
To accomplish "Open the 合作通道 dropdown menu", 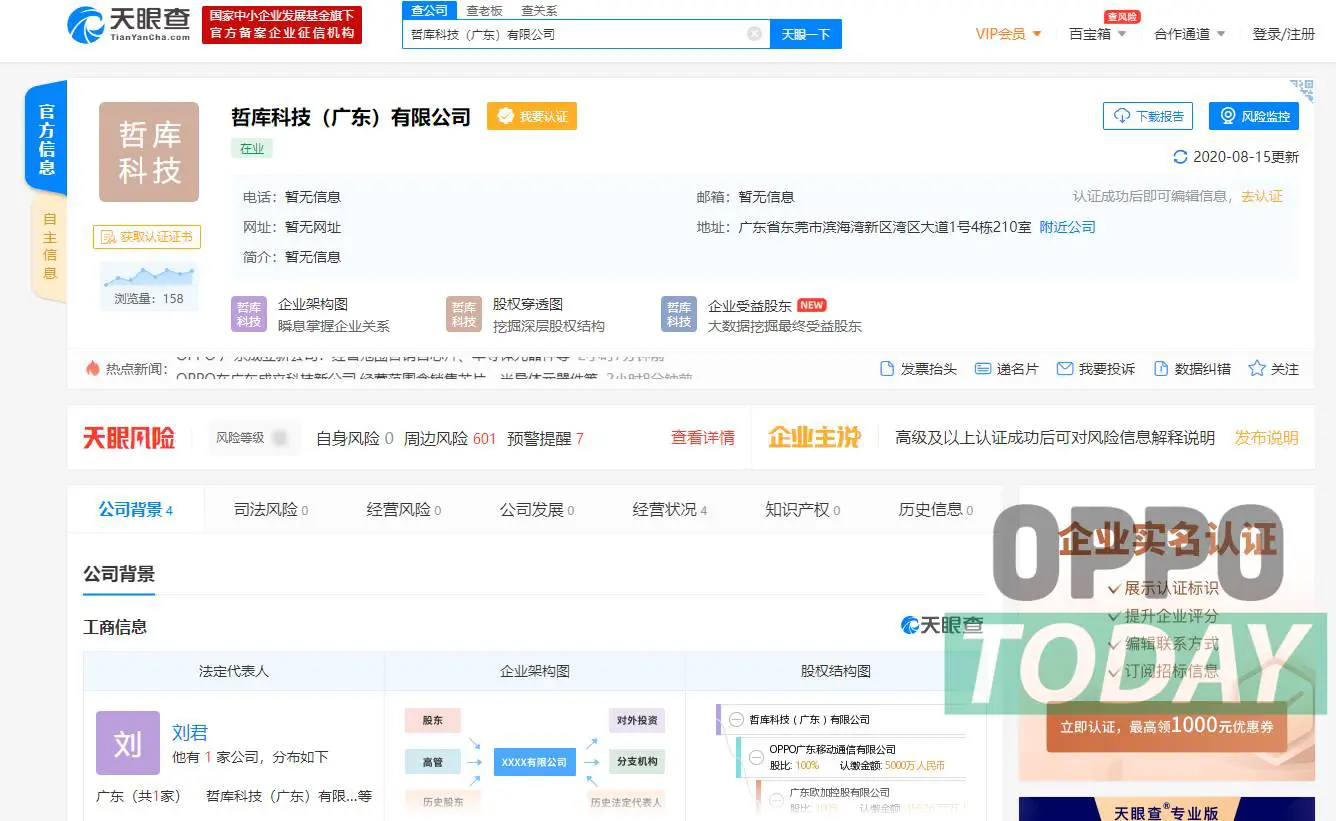I will pos(1189,34).
